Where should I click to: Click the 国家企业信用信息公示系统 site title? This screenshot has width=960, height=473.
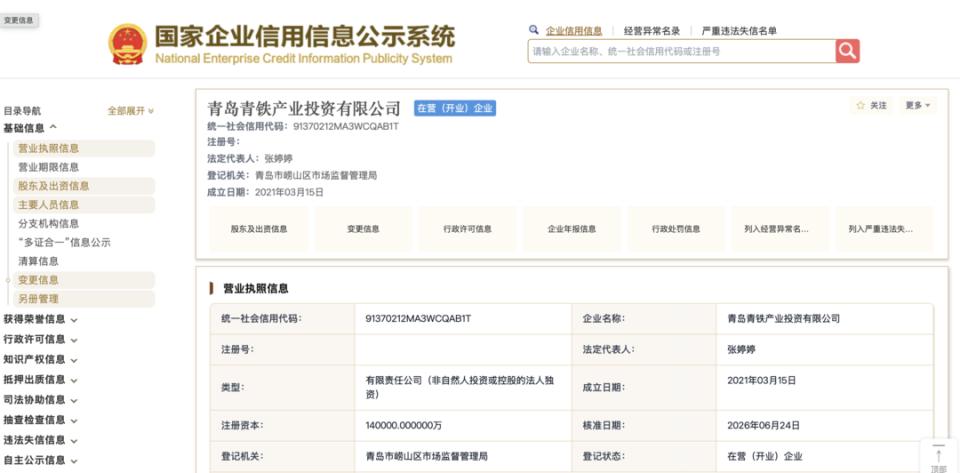[x=304, y=37]
